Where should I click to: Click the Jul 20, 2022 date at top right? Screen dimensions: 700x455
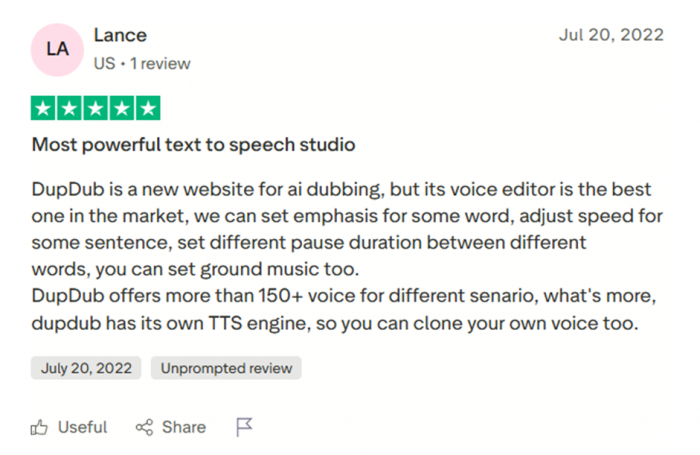pos(610,35)
